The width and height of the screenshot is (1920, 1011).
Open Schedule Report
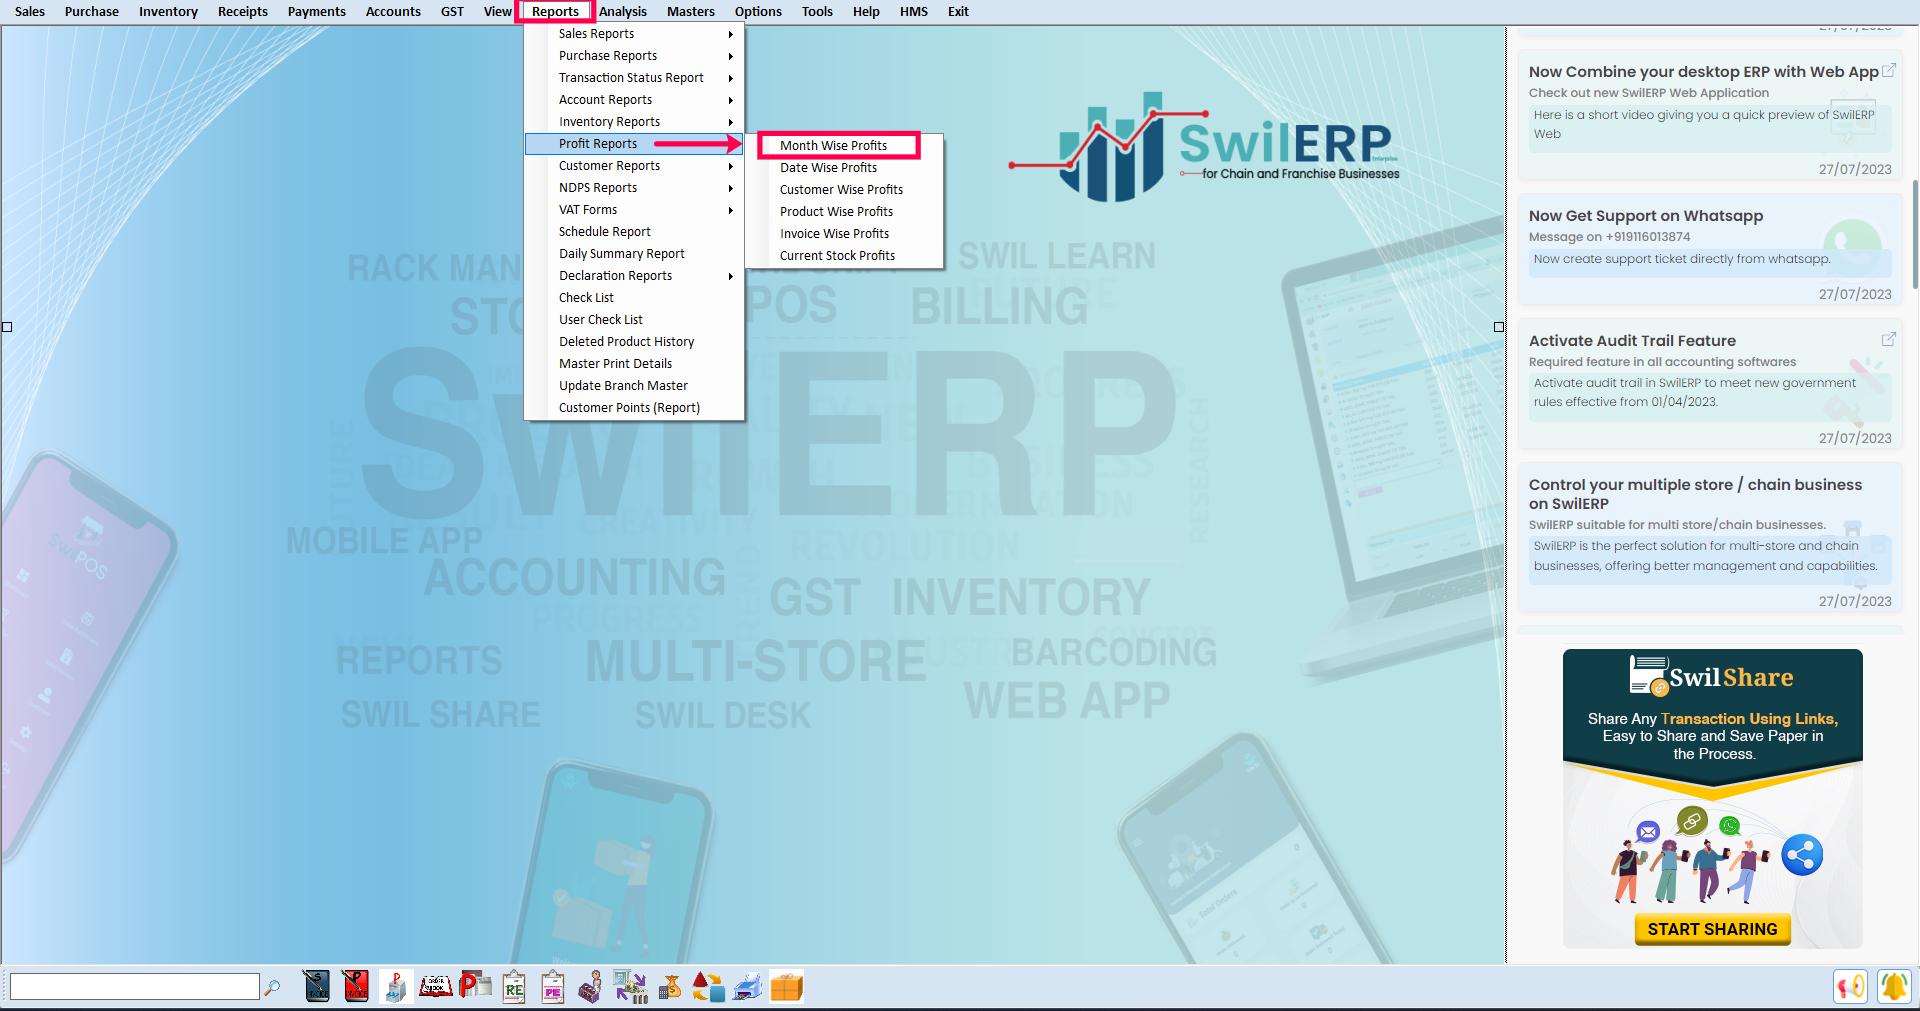[x=634, y=232]
